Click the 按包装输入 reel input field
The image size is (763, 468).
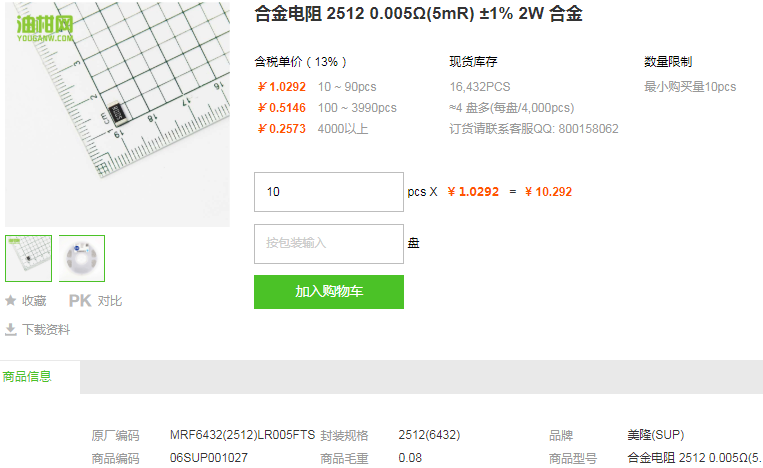click(329, 244)
